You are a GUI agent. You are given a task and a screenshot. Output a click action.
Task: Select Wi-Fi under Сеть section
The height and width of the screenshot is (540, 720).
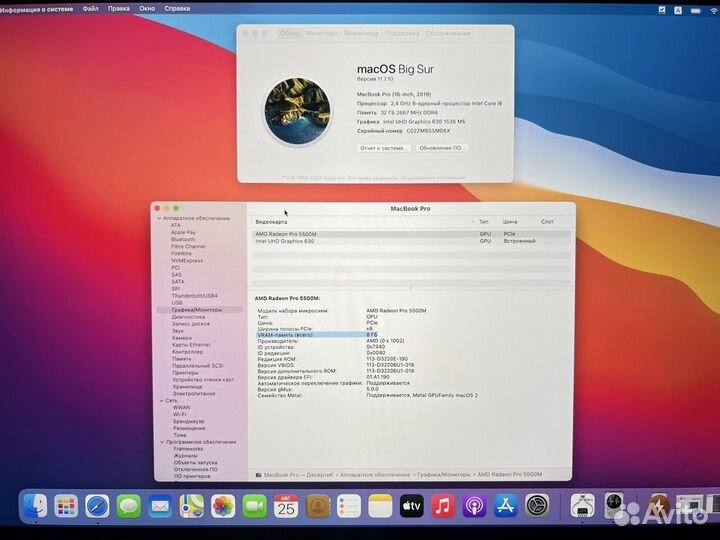(x=180, y=414)
